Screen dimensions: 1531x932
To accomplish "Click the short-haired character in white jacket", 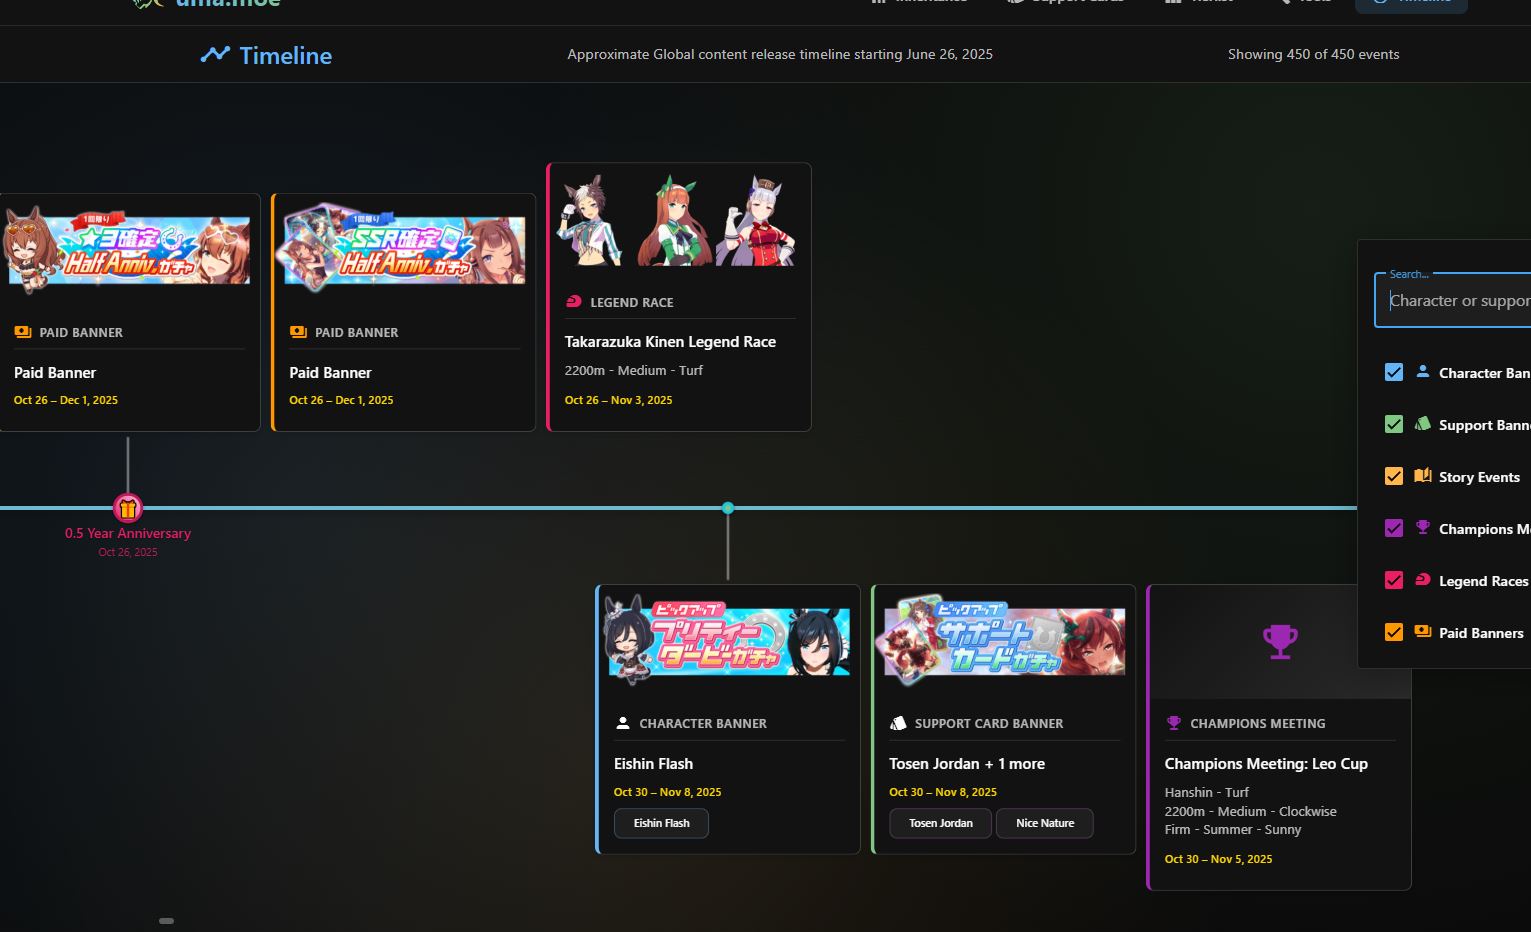I will click(x=592, y=221).
